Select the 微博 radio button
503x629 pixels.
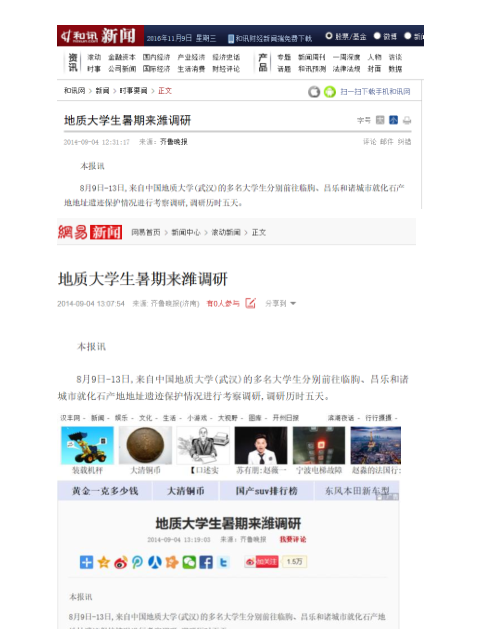[377, 36]
